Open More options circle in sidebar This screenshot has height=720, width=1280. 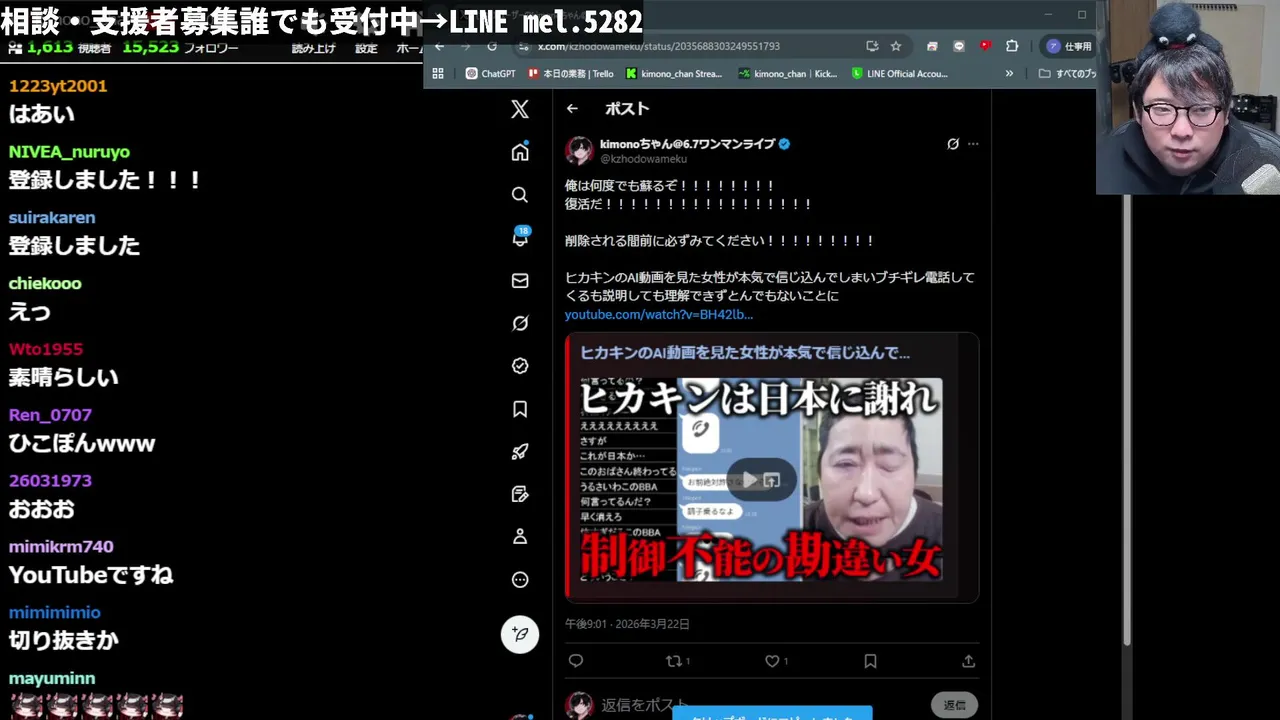click(520, 580)
